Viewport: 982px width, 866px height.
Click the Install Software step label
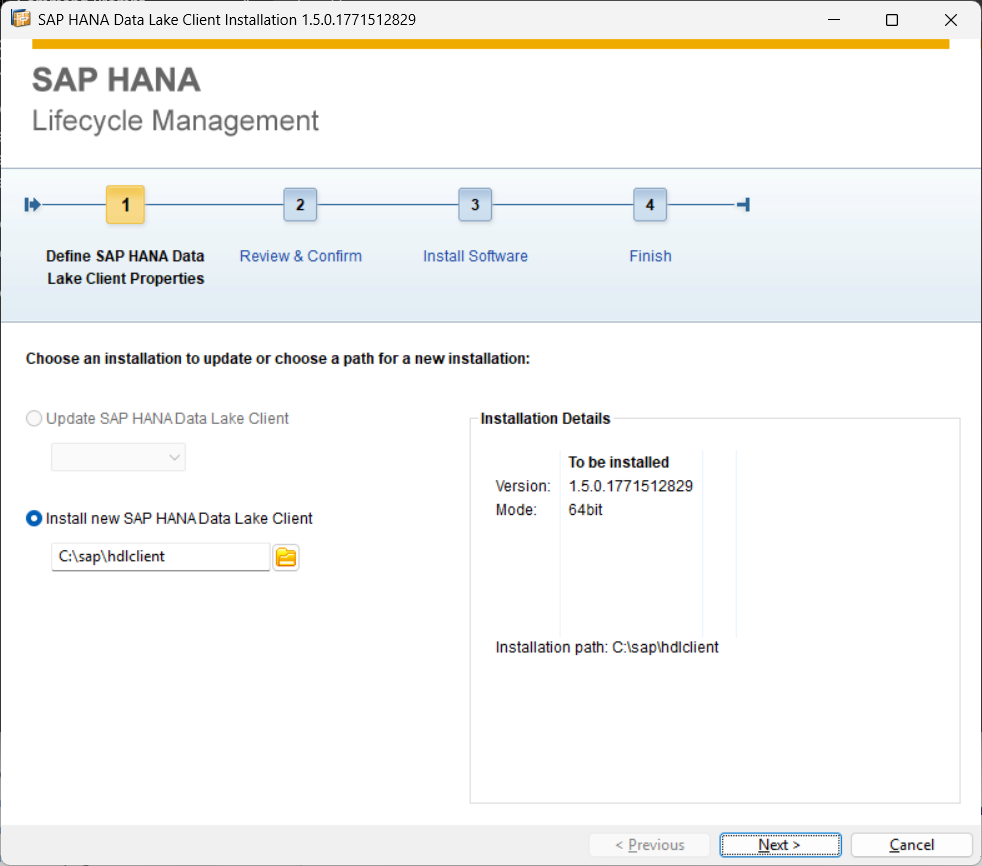(475, 256)
